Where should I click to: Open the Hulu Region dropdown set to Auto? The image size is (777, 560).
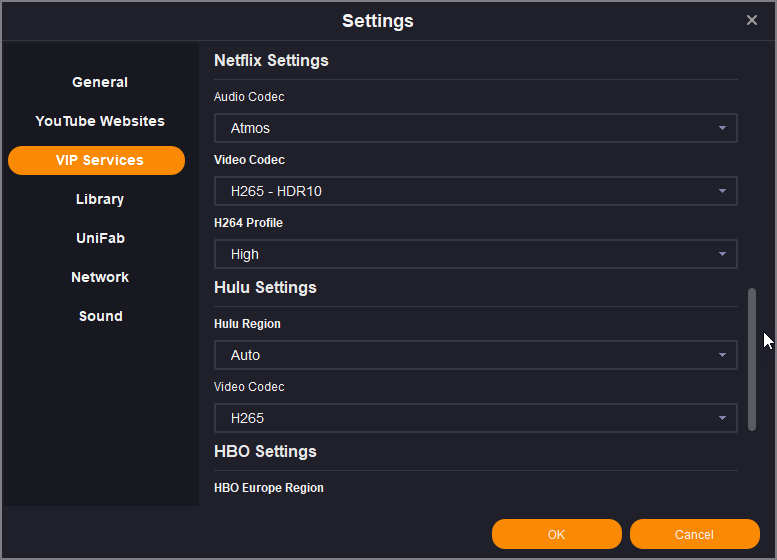[x=476, y=355]
